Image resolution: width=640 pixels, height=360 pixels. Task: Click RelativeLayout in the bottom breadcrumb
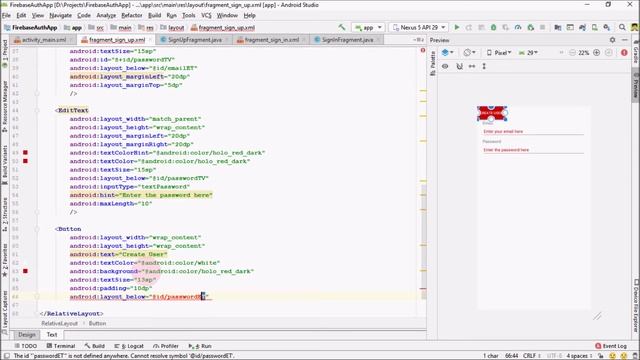[59, 323]
